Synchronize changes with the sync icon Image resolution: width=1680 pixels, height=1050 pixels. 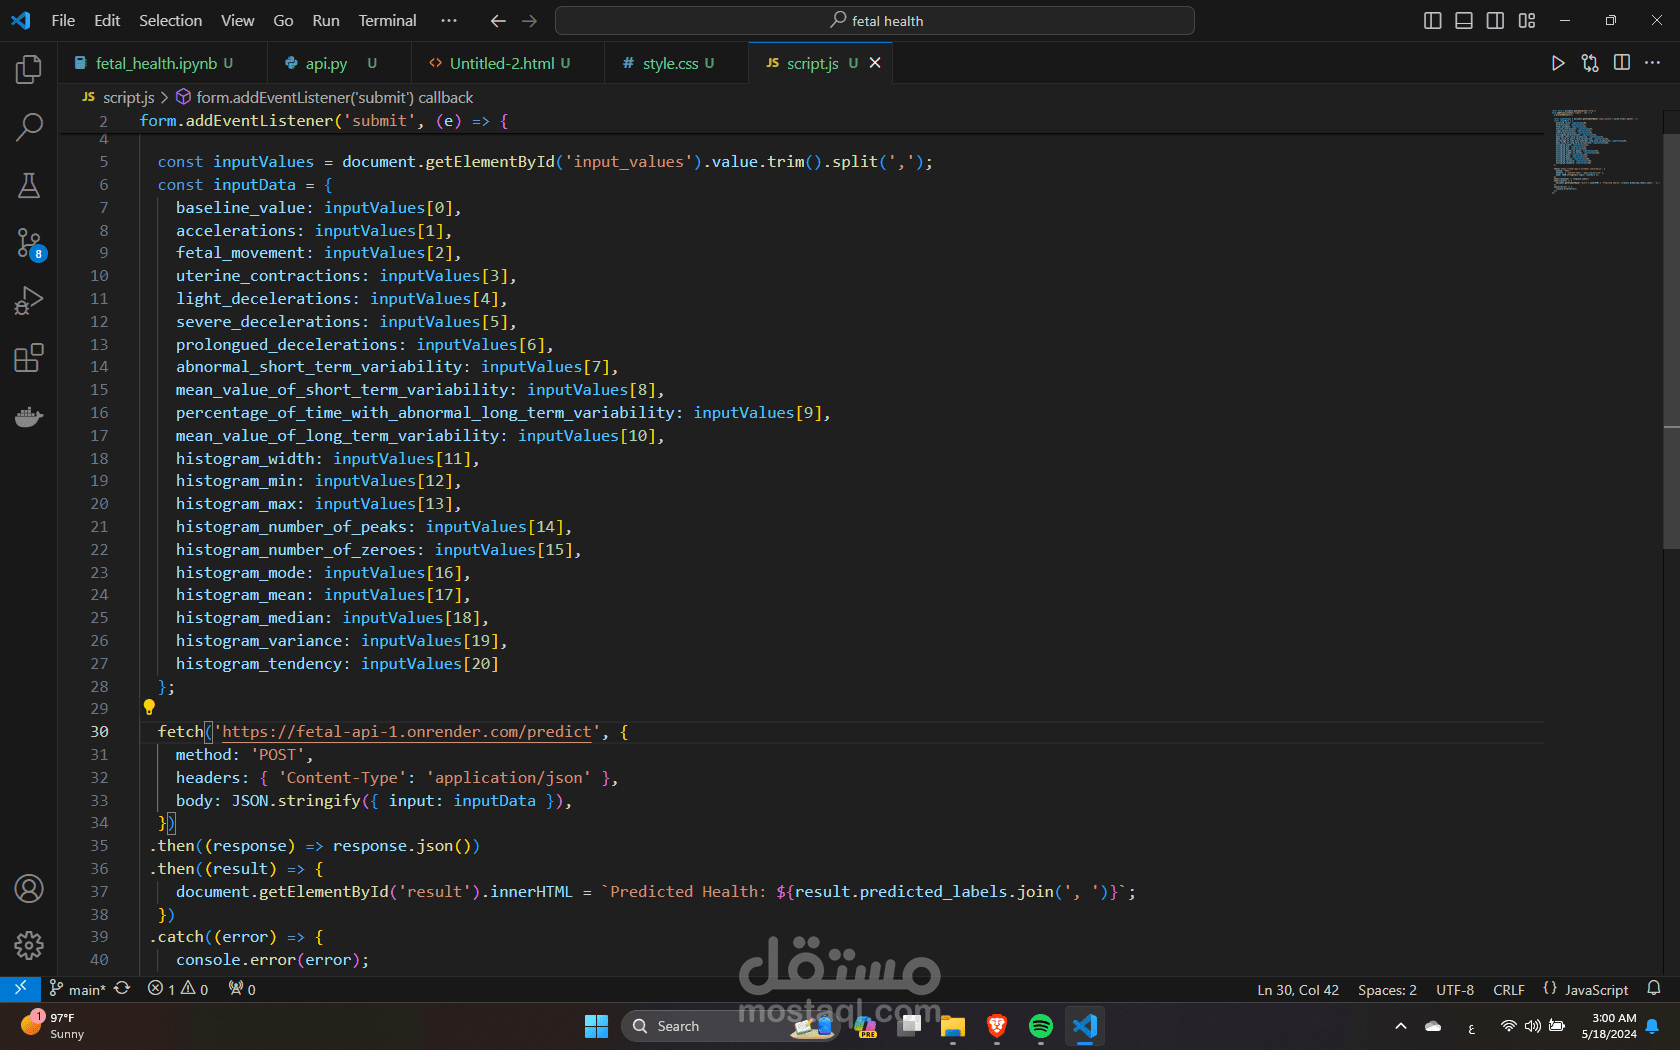click(122, 989)
